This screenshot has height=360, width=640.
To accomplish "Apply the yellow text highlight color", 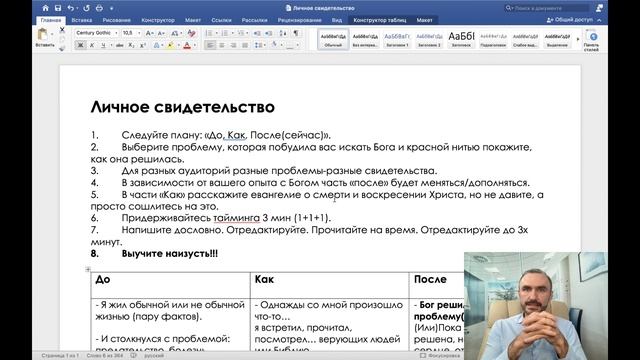I will [170, 45].
